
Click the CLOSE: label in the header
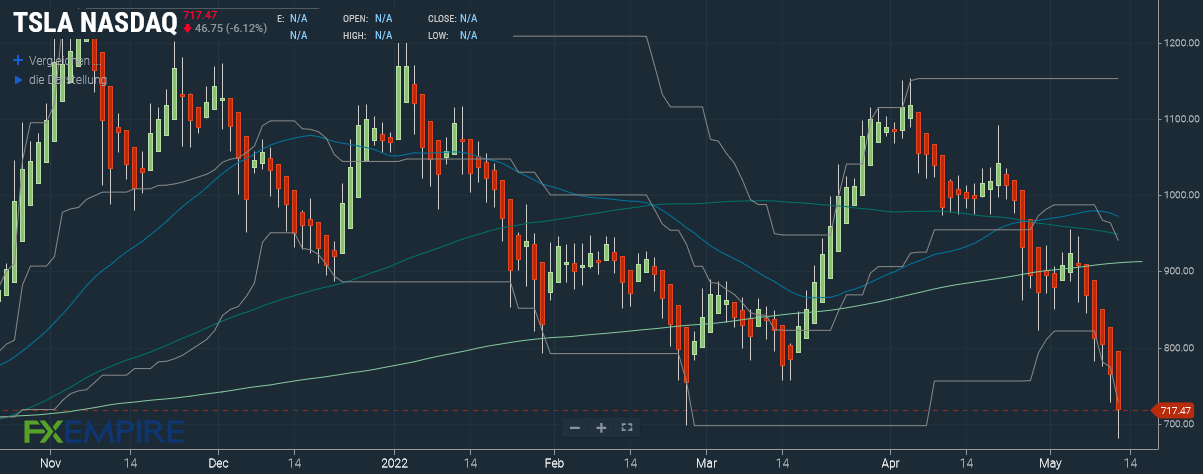441,18
